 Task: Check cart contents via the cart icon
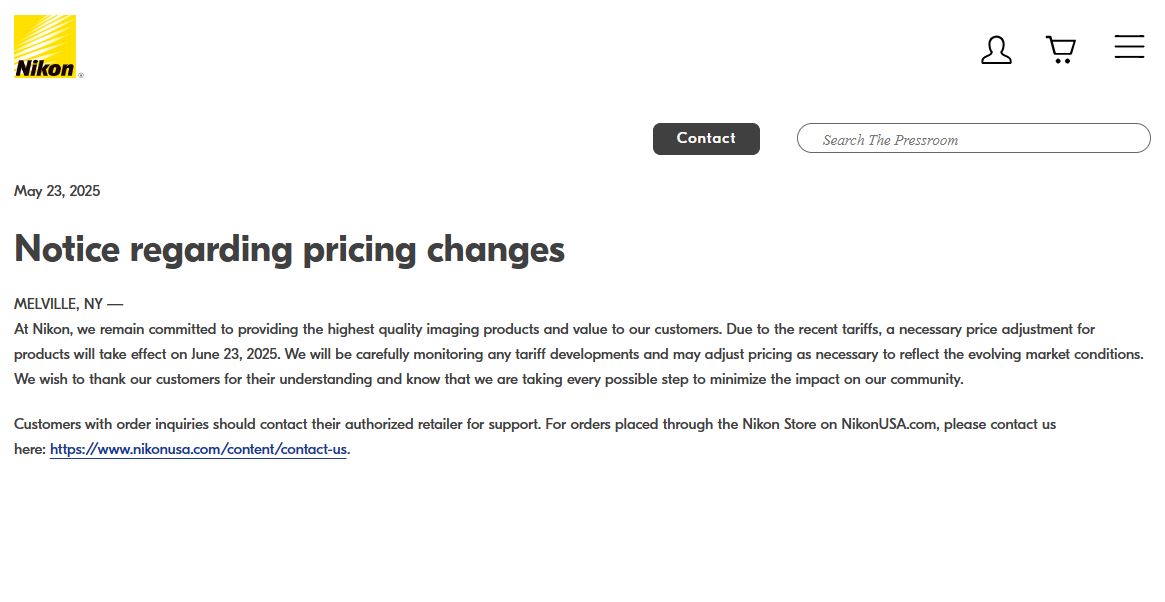tap(1060, 47)
